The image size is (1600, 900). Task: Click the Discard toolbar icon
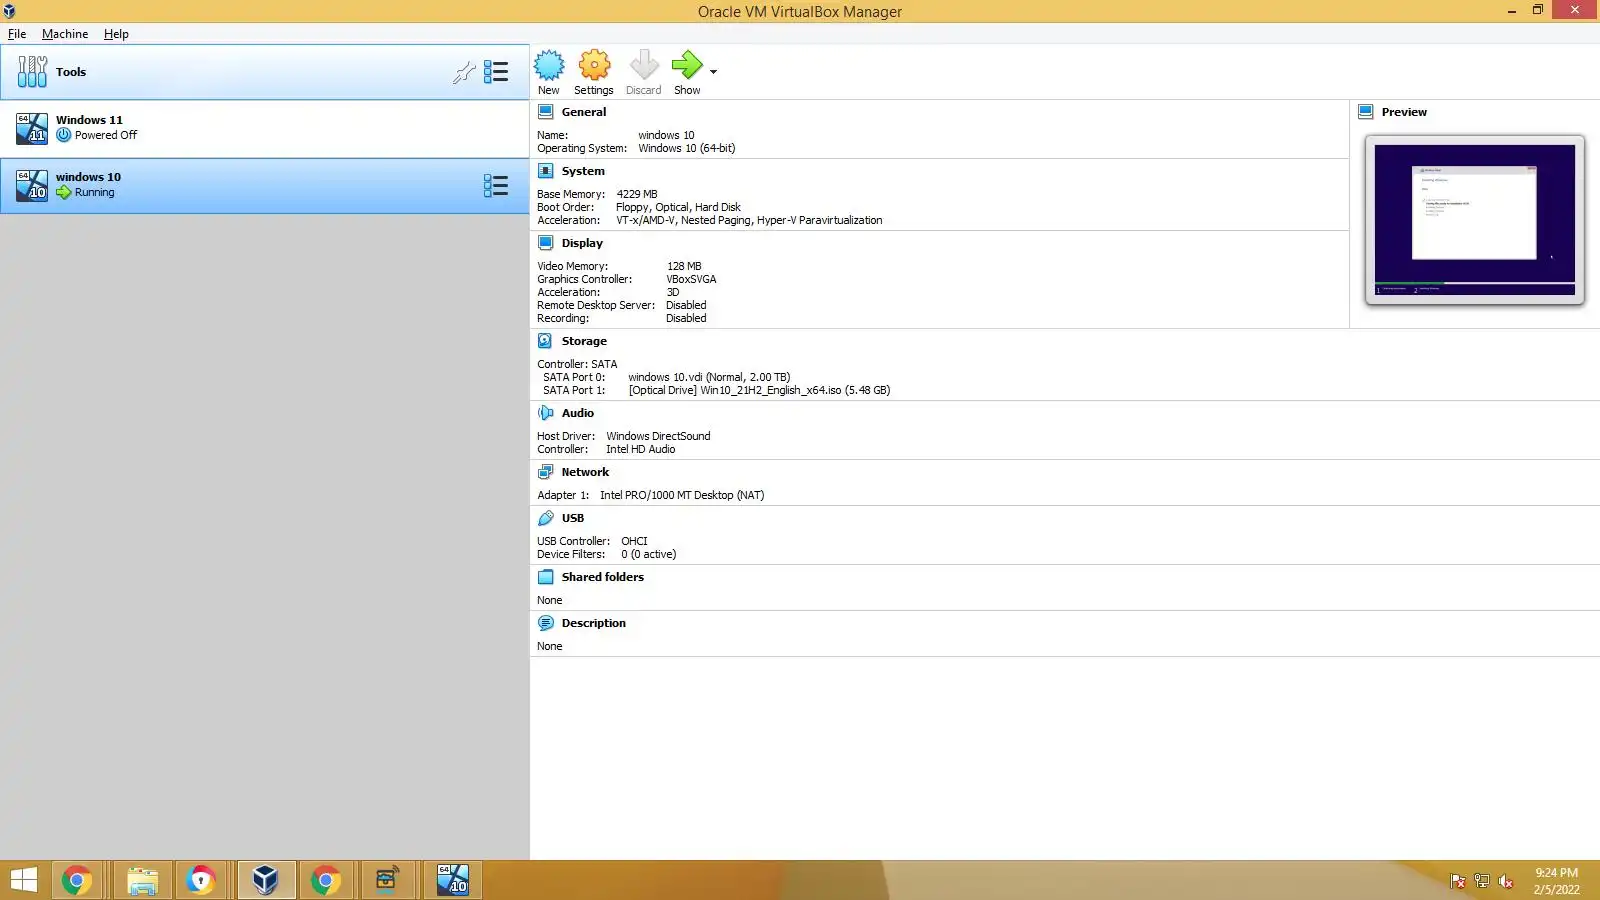[x=644, y=66]
